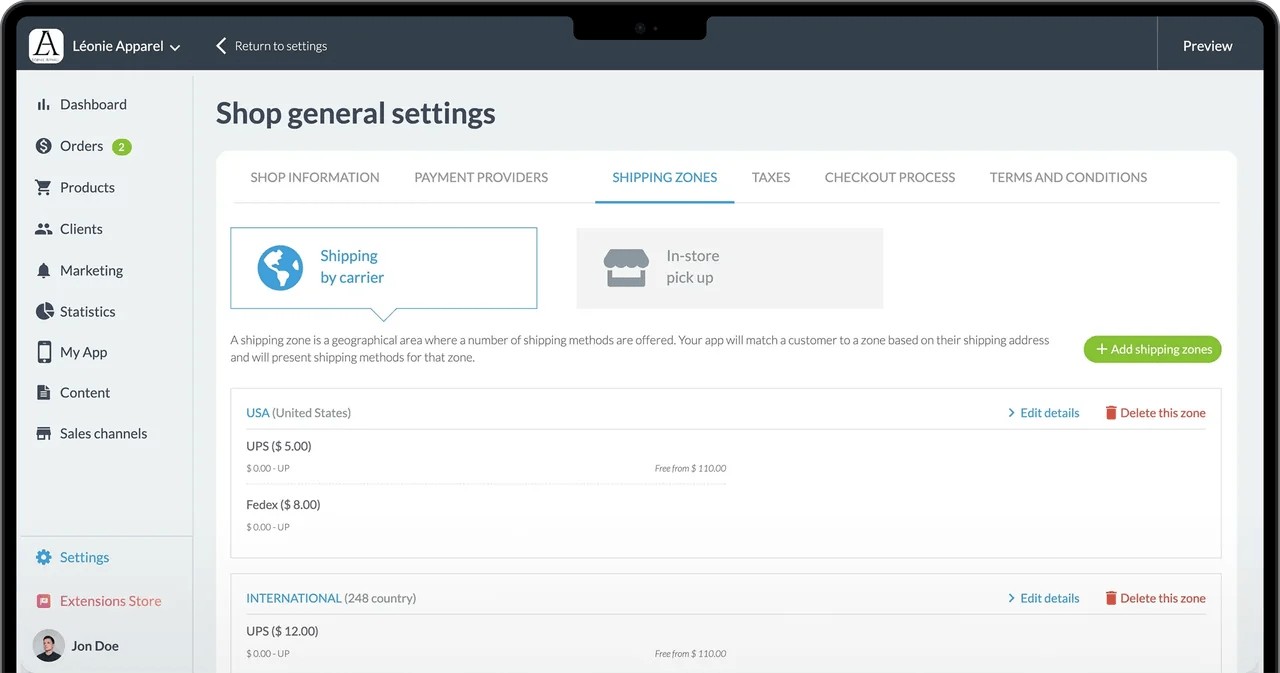Open Dashboard from sidebar bar-chart icon

pos(43,105)
